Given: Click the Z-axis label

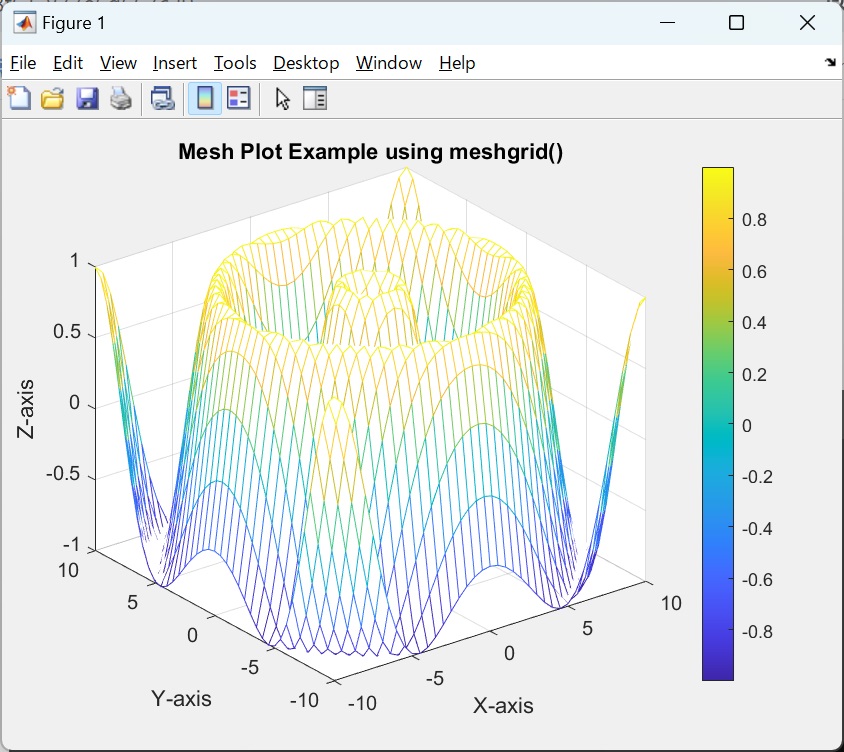Looking at the screenshot, I should [x=25, y=409].
